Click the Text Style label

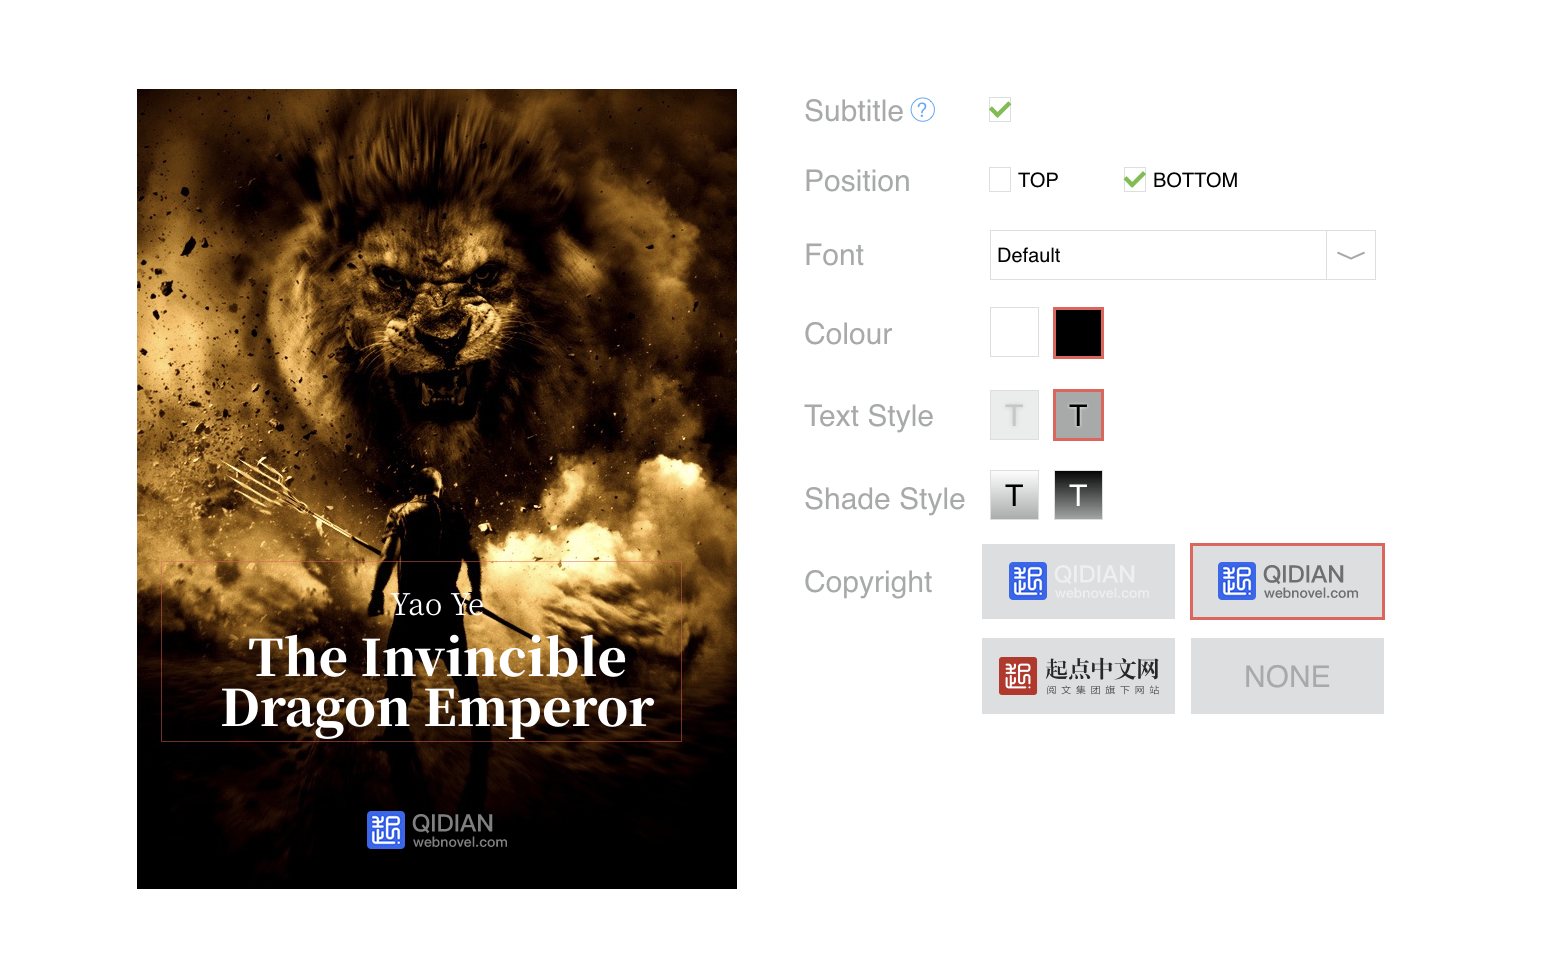[x=868, y=416]
